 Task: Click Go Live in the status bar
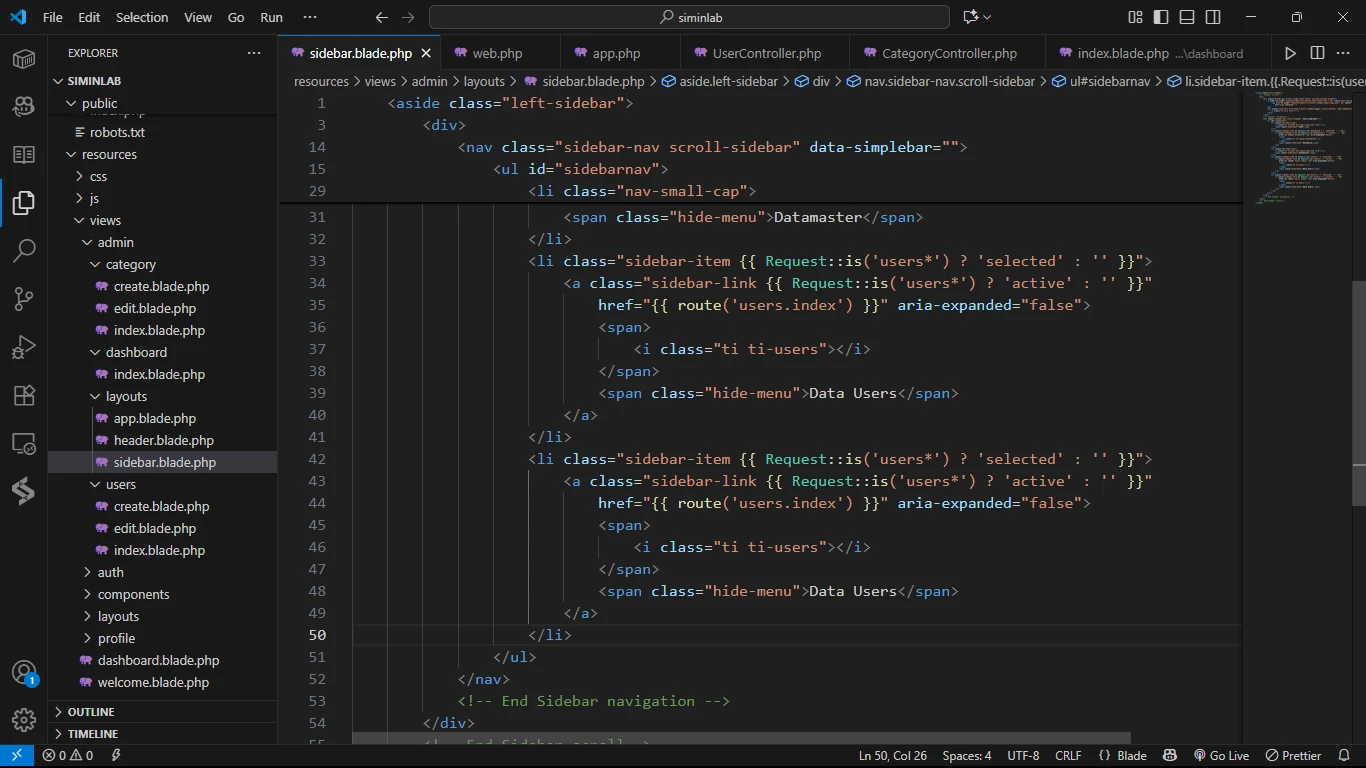coord(1221,756)
